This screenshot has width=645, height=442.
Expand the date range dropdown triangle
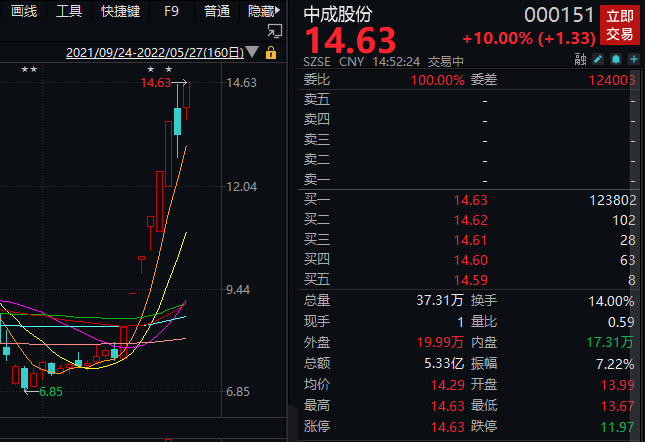click(252, 52)
